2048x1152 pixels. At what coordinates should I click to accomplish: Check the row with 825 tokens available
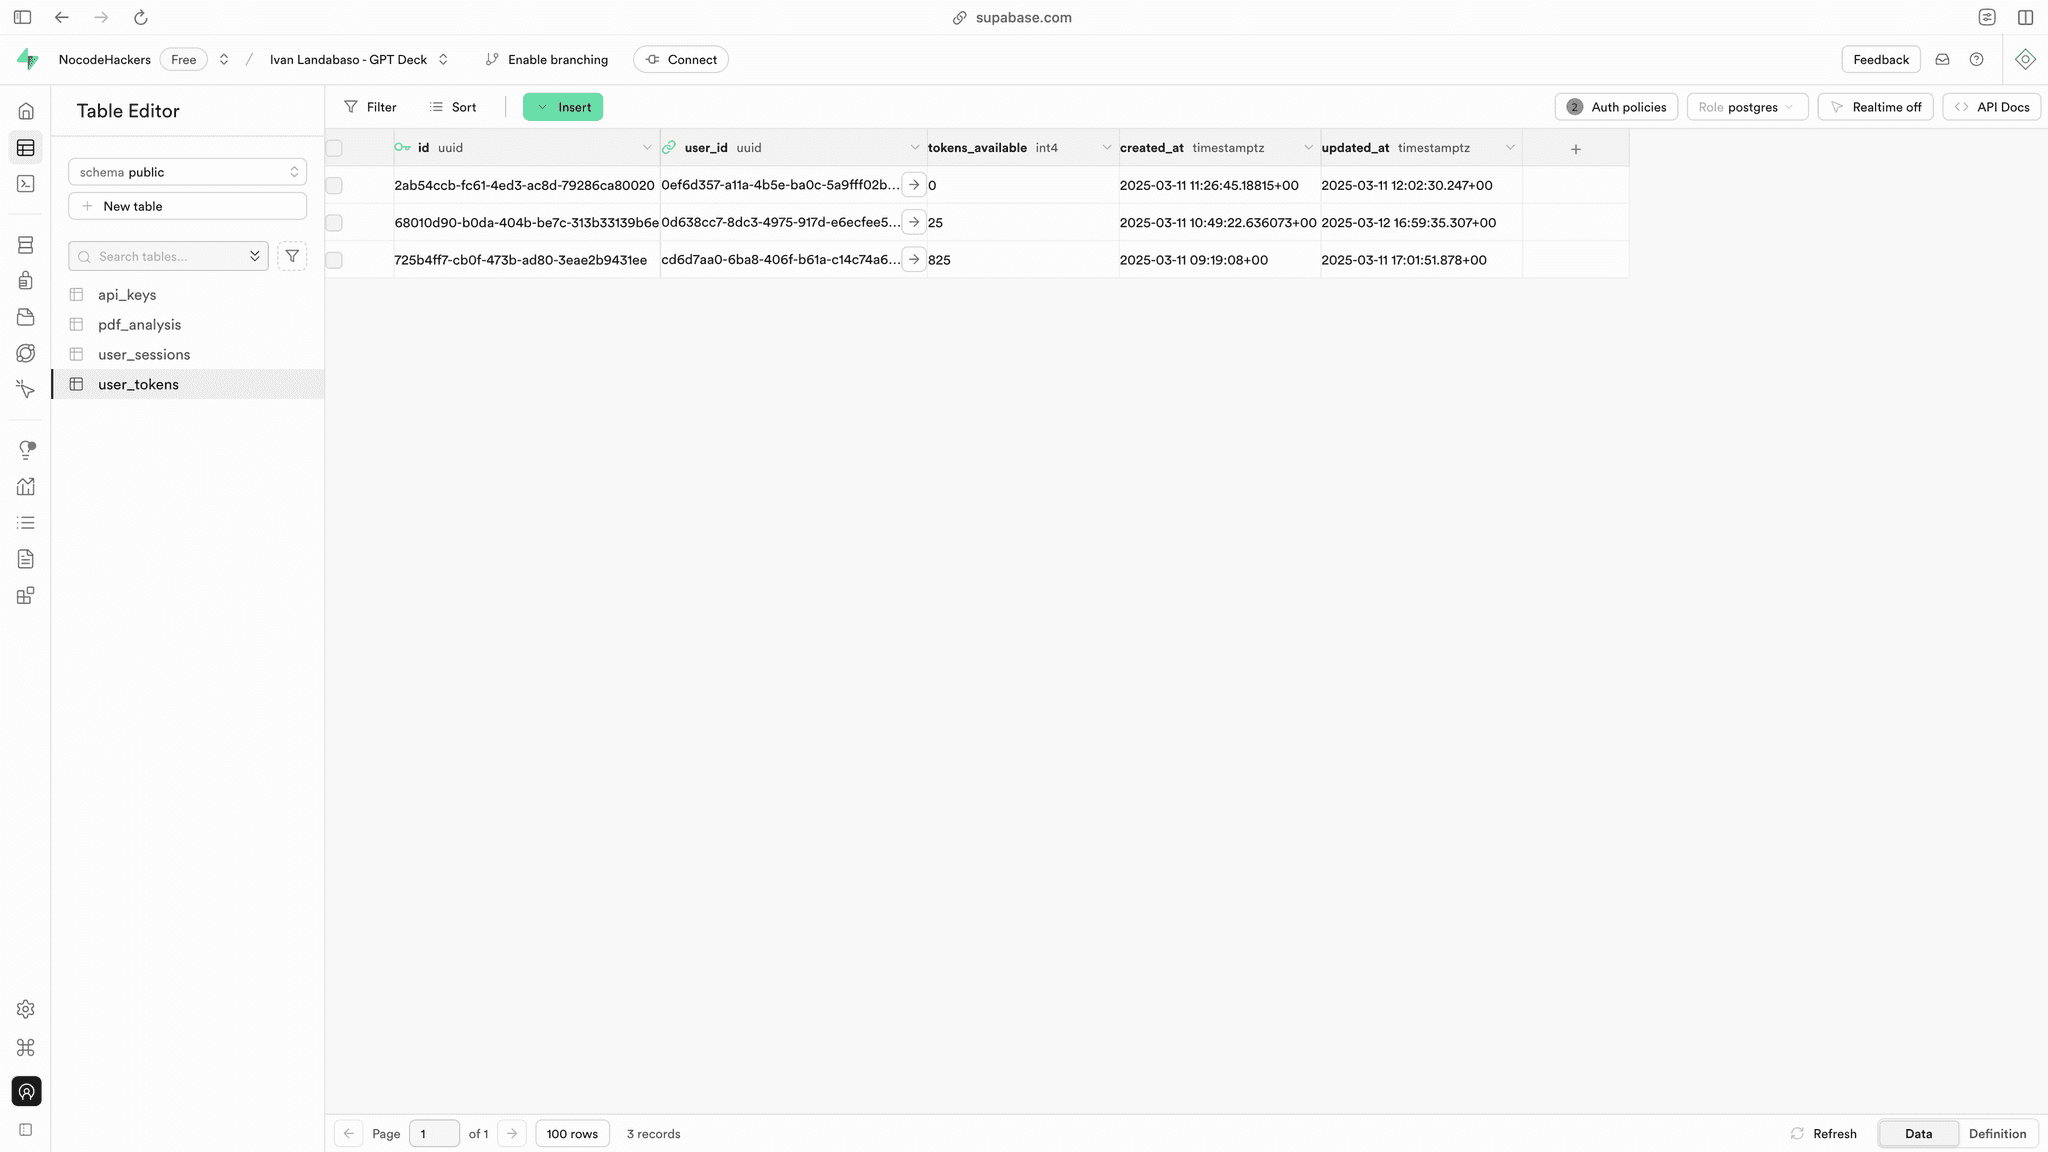333,259
